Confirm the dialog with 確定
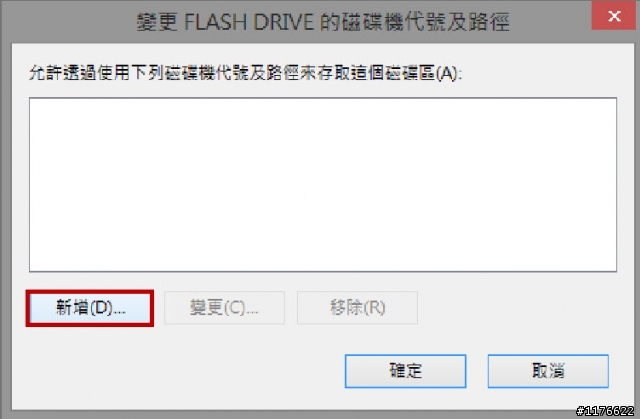 (405, 371)
